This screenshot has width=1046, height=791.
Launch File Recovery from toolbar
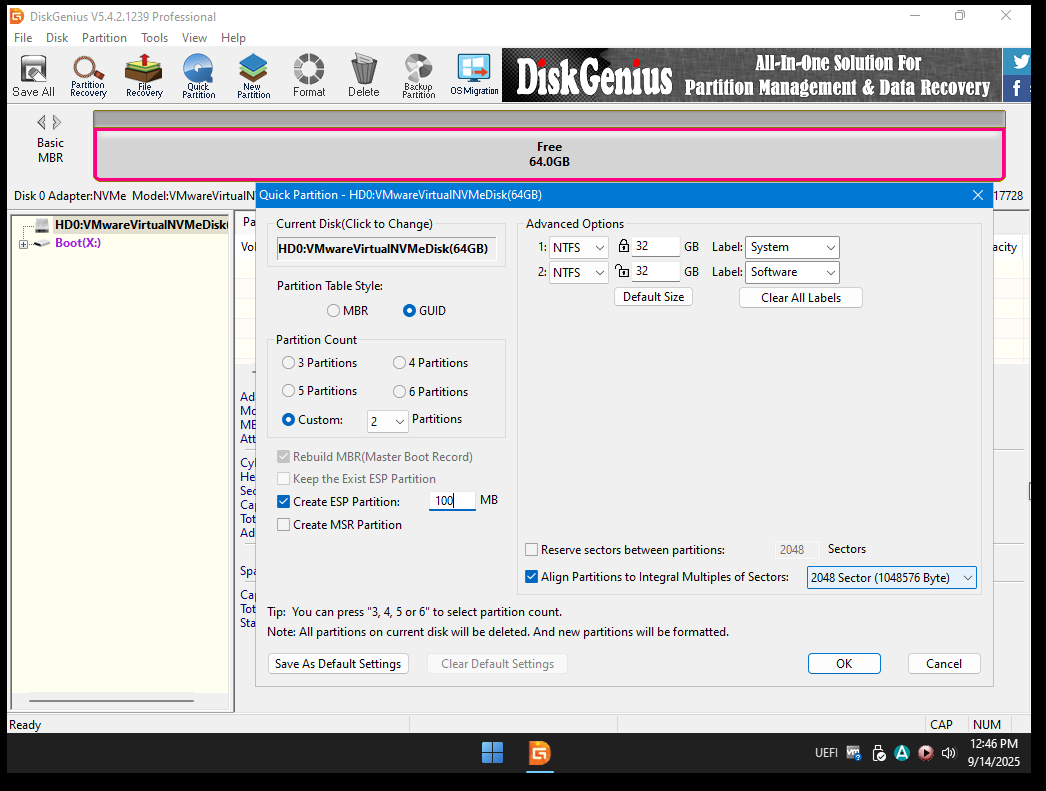[x=144, y=76]
